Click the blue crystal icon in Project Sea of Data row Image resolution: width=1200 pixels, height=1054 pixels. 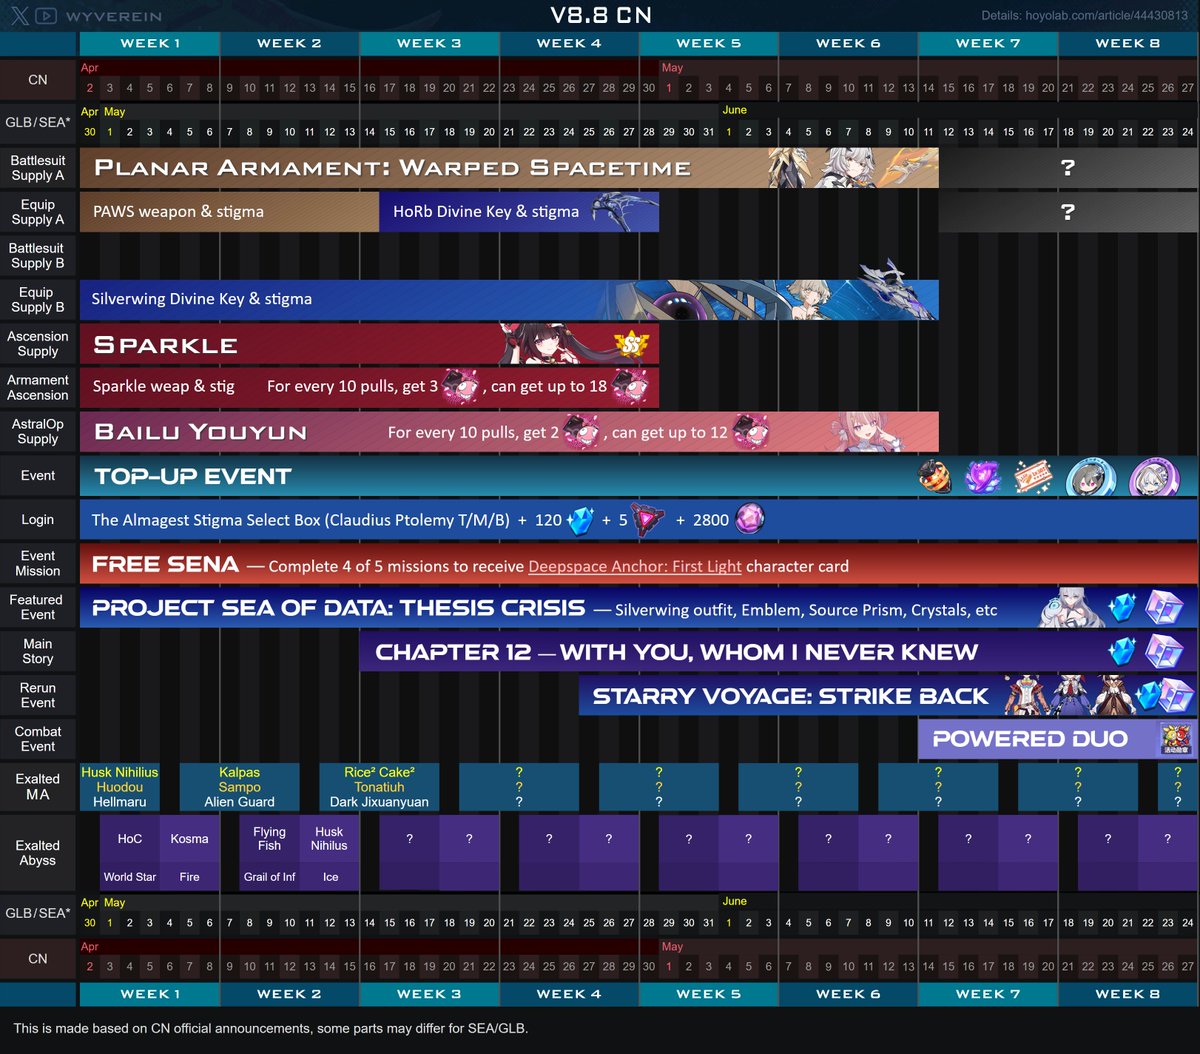1122,608
